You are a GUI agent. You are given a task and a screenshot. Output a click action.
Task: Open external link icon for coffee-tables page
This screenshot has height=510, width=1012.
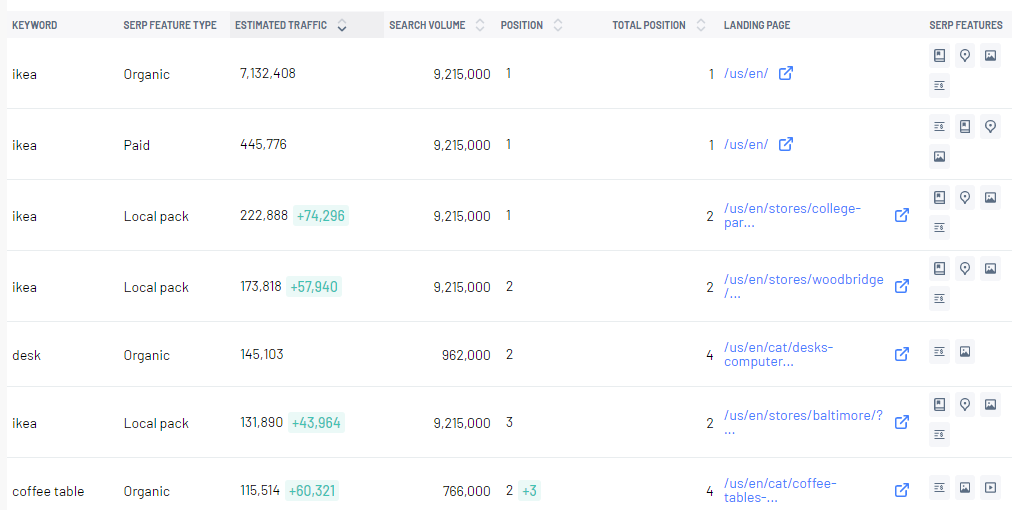902,491
